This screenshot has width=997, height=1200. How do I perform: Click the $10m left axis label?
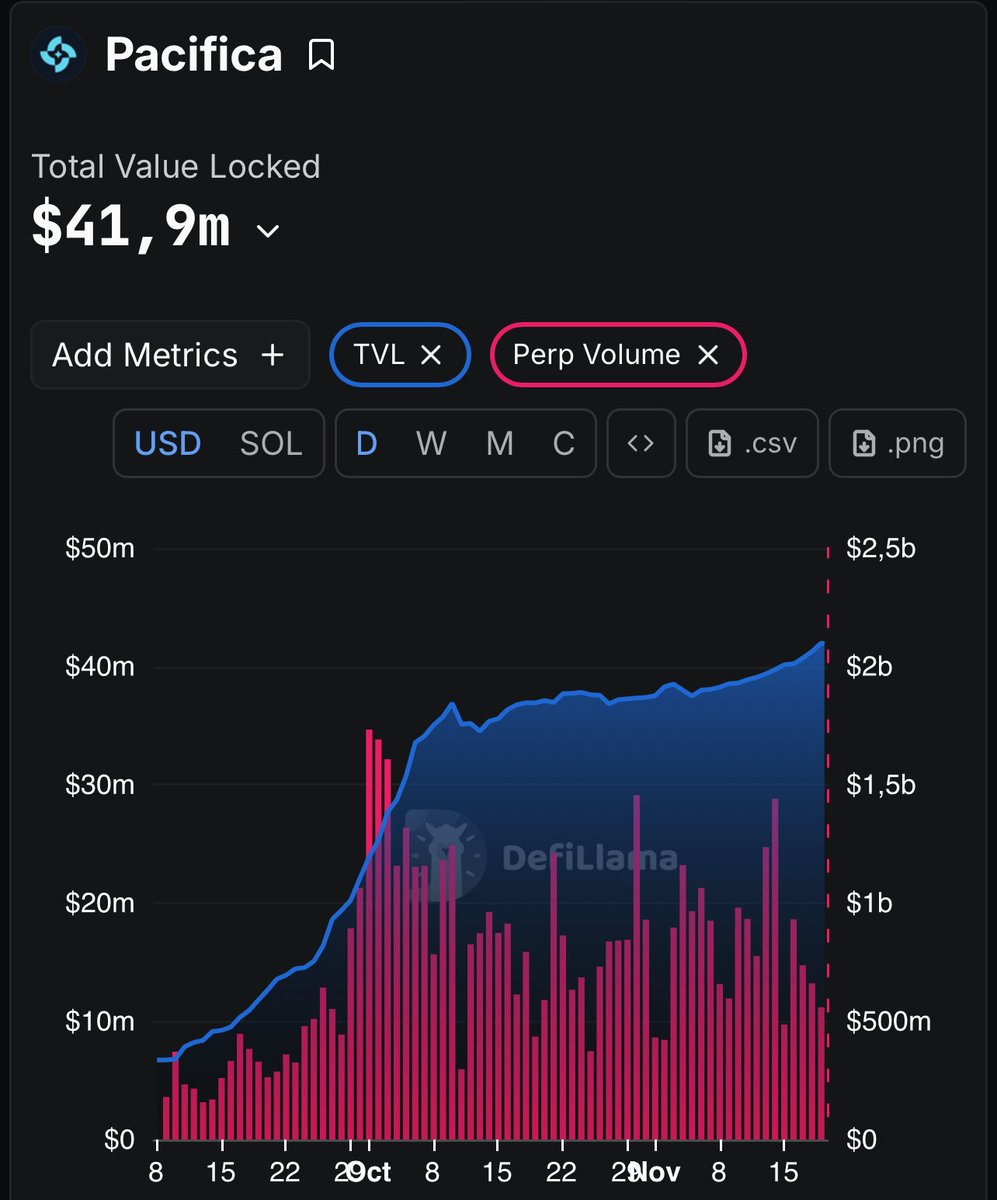(x=100, y=1022)
